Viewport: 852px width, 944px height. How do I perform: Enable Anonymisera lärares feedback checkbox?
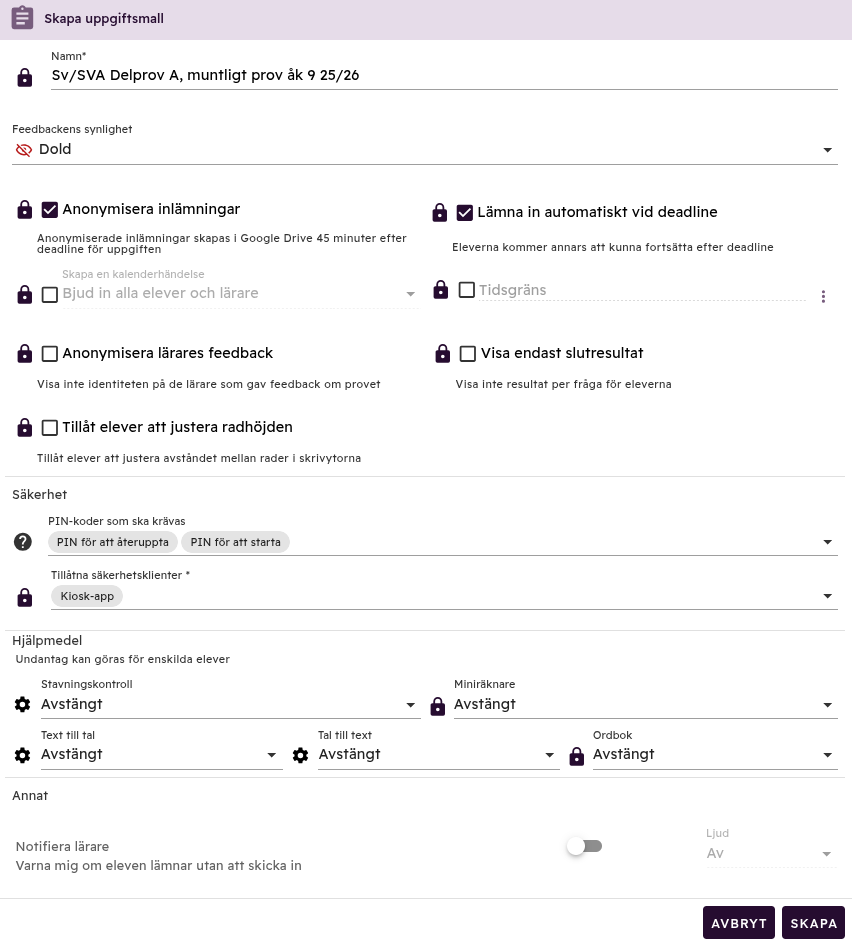[50, 354]
